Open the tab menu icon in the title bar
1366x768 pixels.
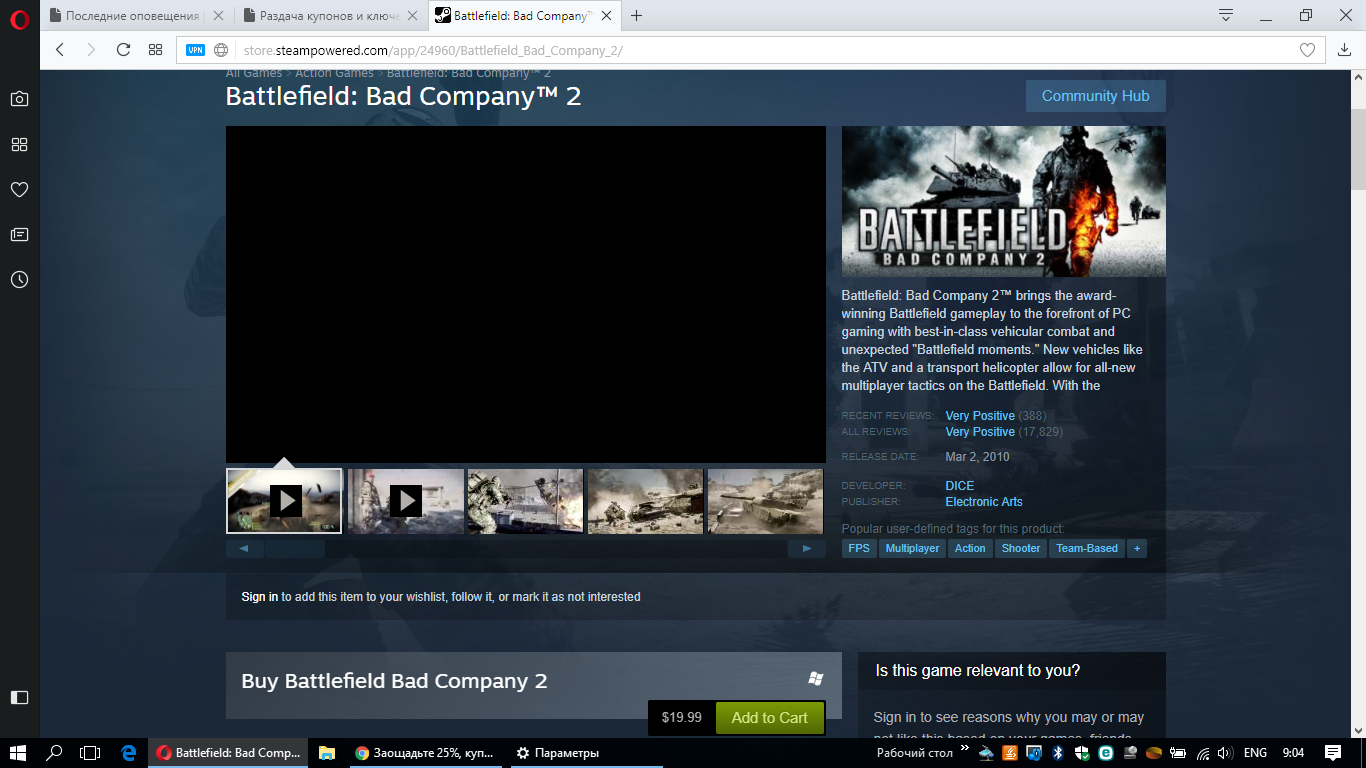click(1226, 15)
